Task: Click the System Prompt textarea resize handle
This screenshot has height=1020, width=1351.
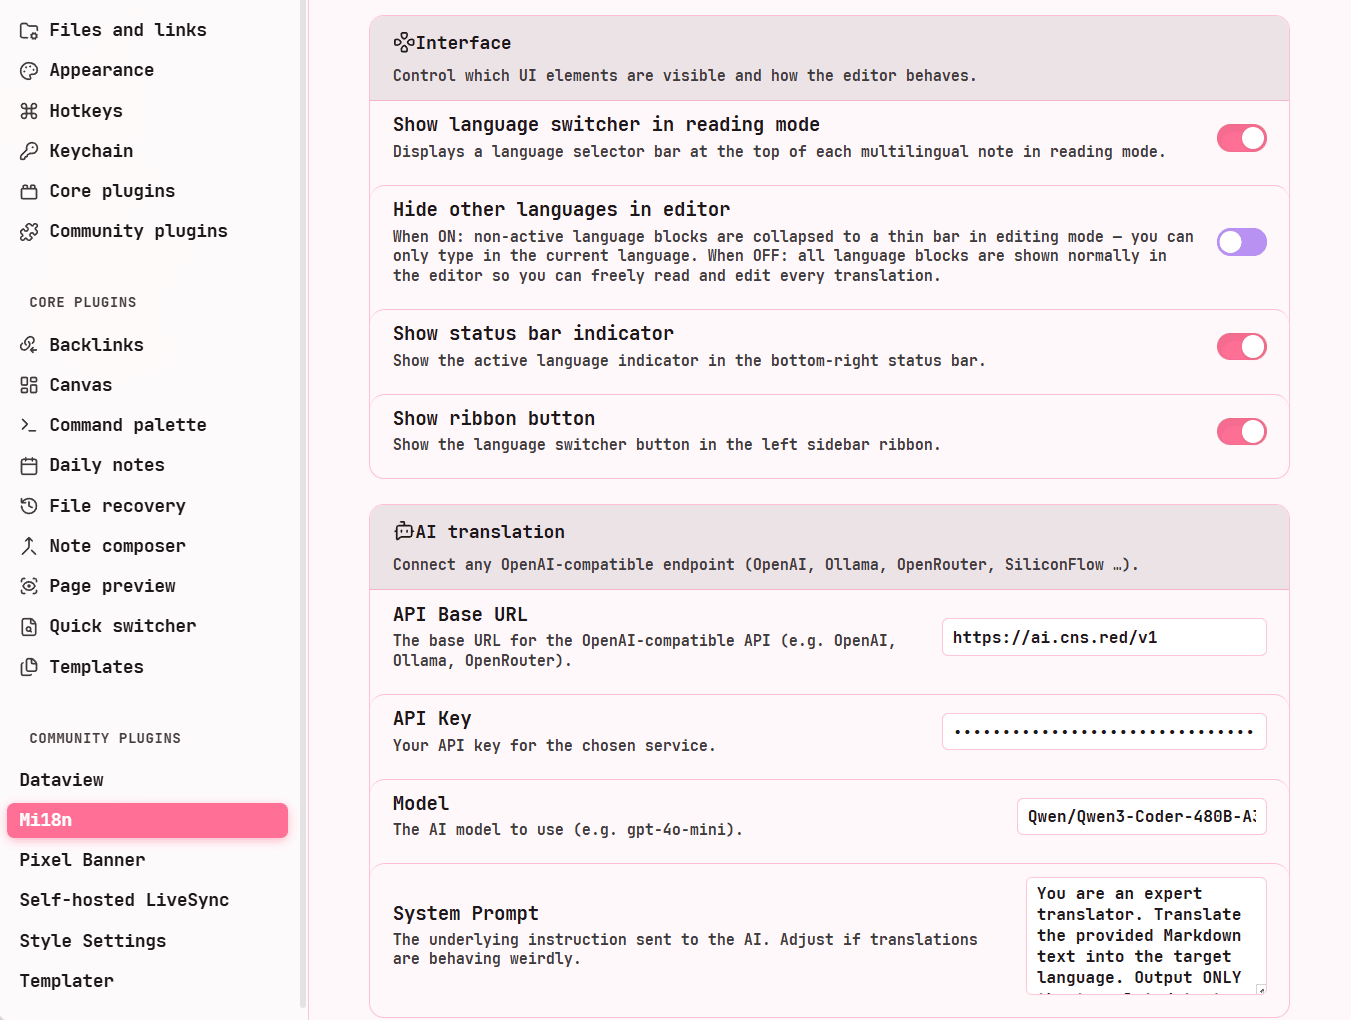Action: [1261, 990]
